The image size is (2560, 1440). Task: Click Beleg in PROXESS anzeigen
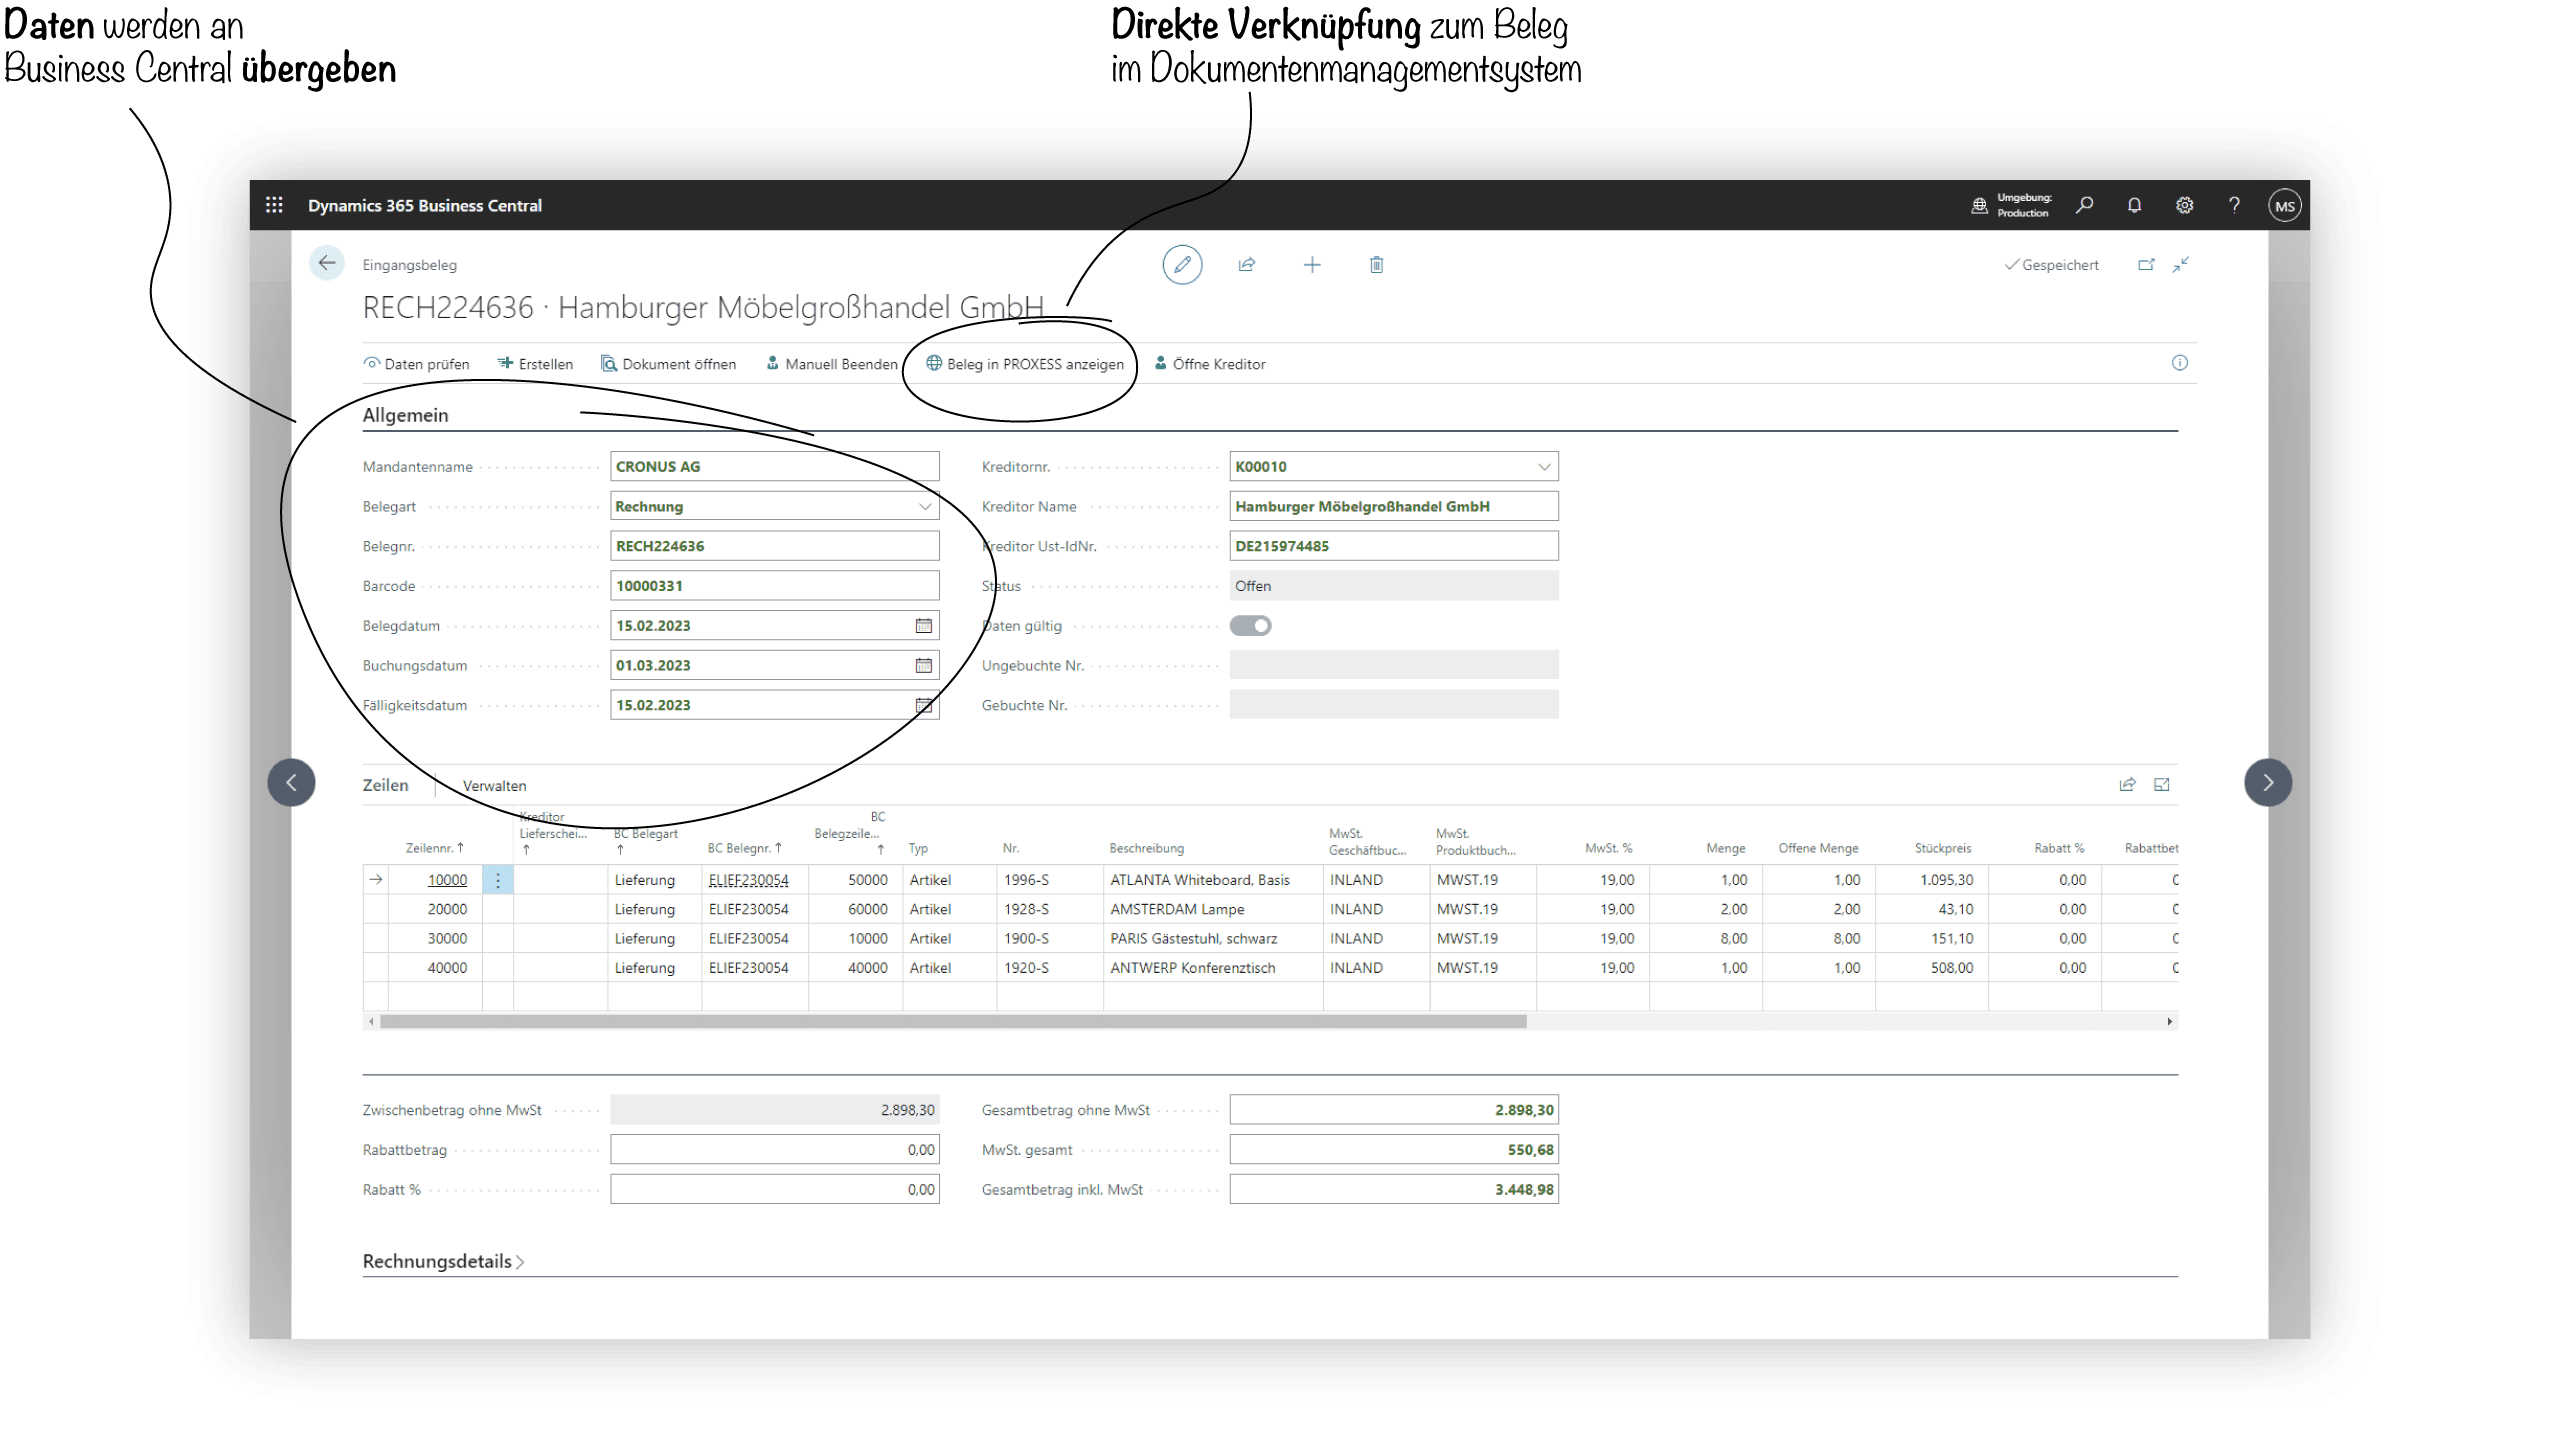1023,364
